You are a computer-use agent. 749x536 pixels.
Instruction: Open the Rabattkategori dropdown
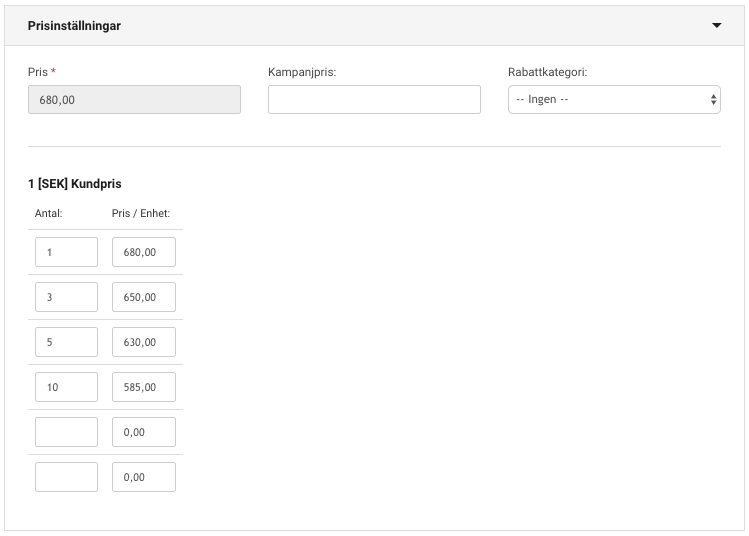pyautogui.click(x=614, y=99)
